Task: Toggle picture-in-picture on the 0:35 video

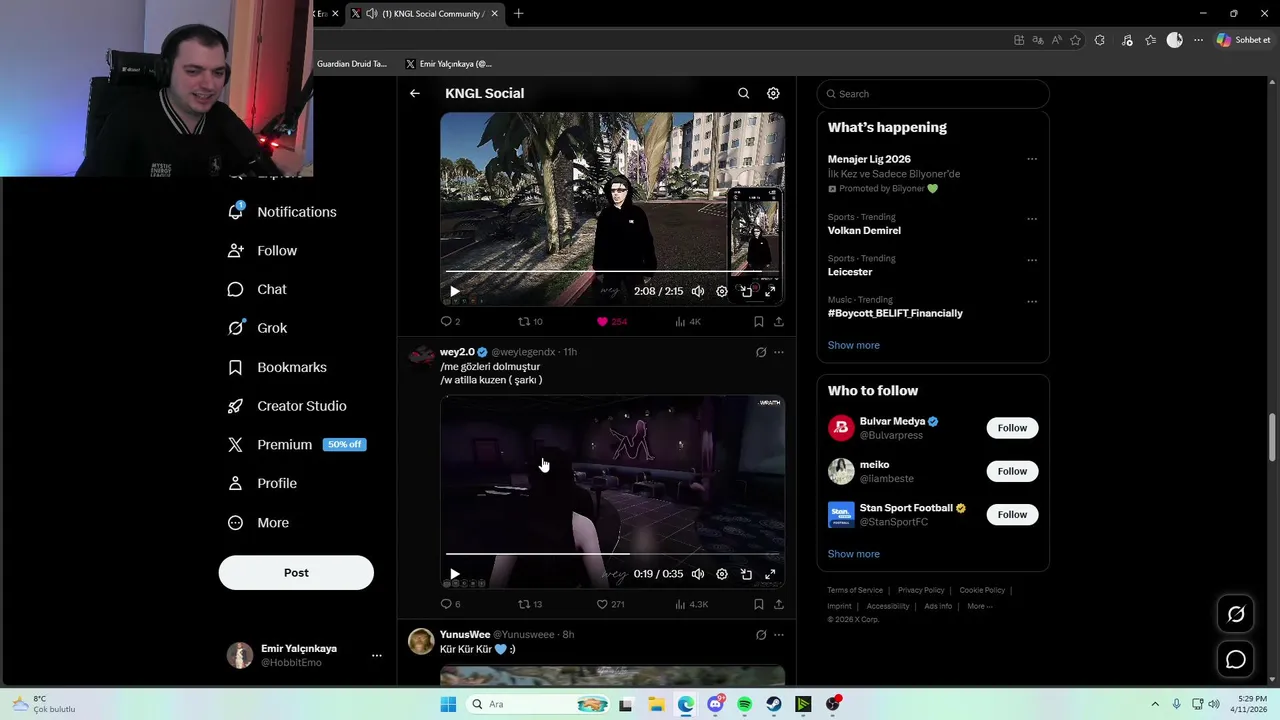Action: click(746, 574)
